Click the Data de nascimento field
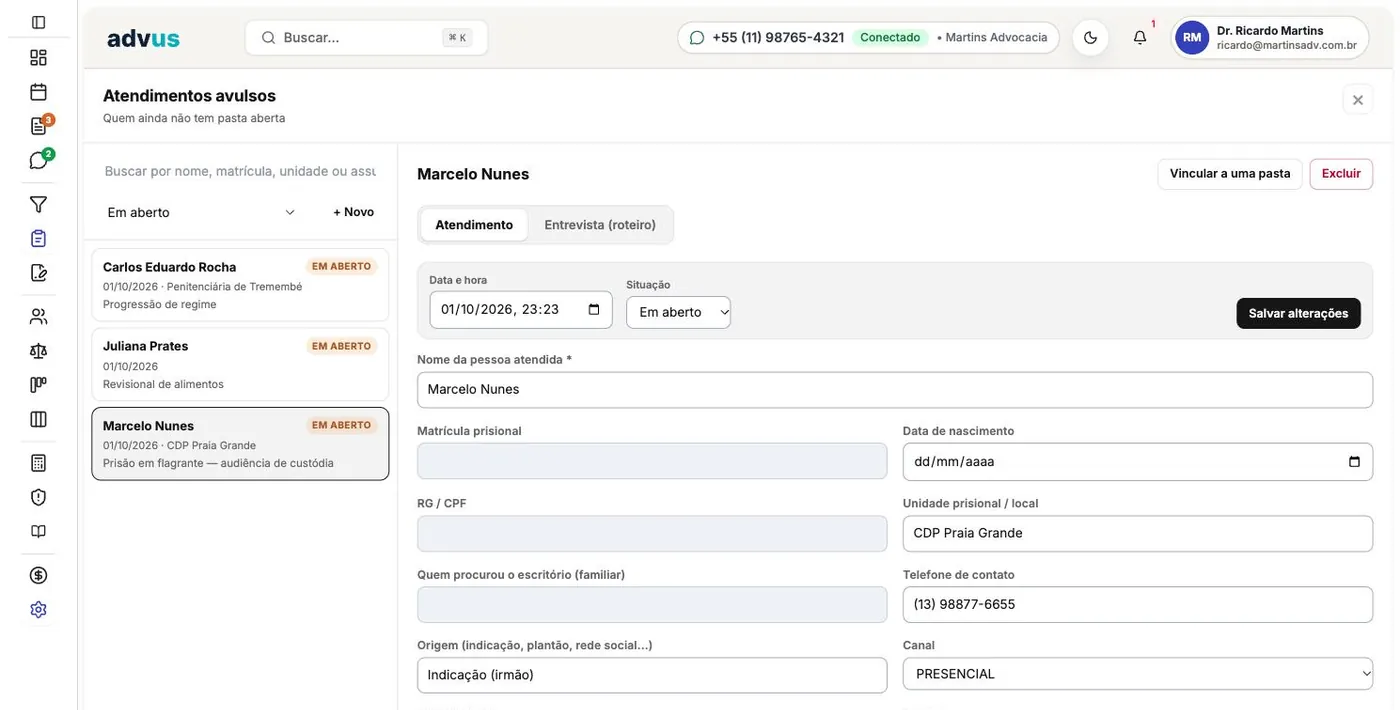This screenshot has width=1400, height=710. point(1138,462)
